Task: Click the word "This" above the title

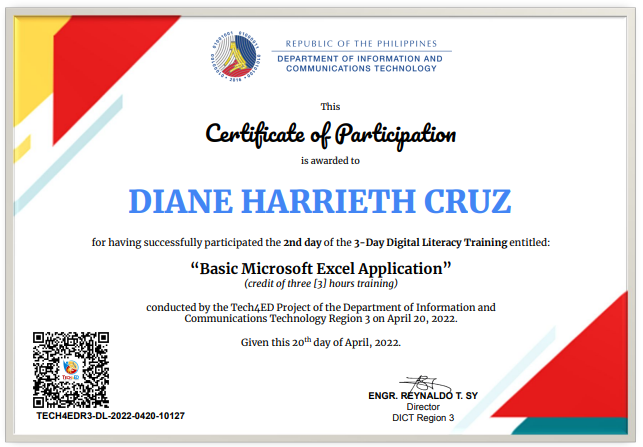Action: (x=330, y=107)
